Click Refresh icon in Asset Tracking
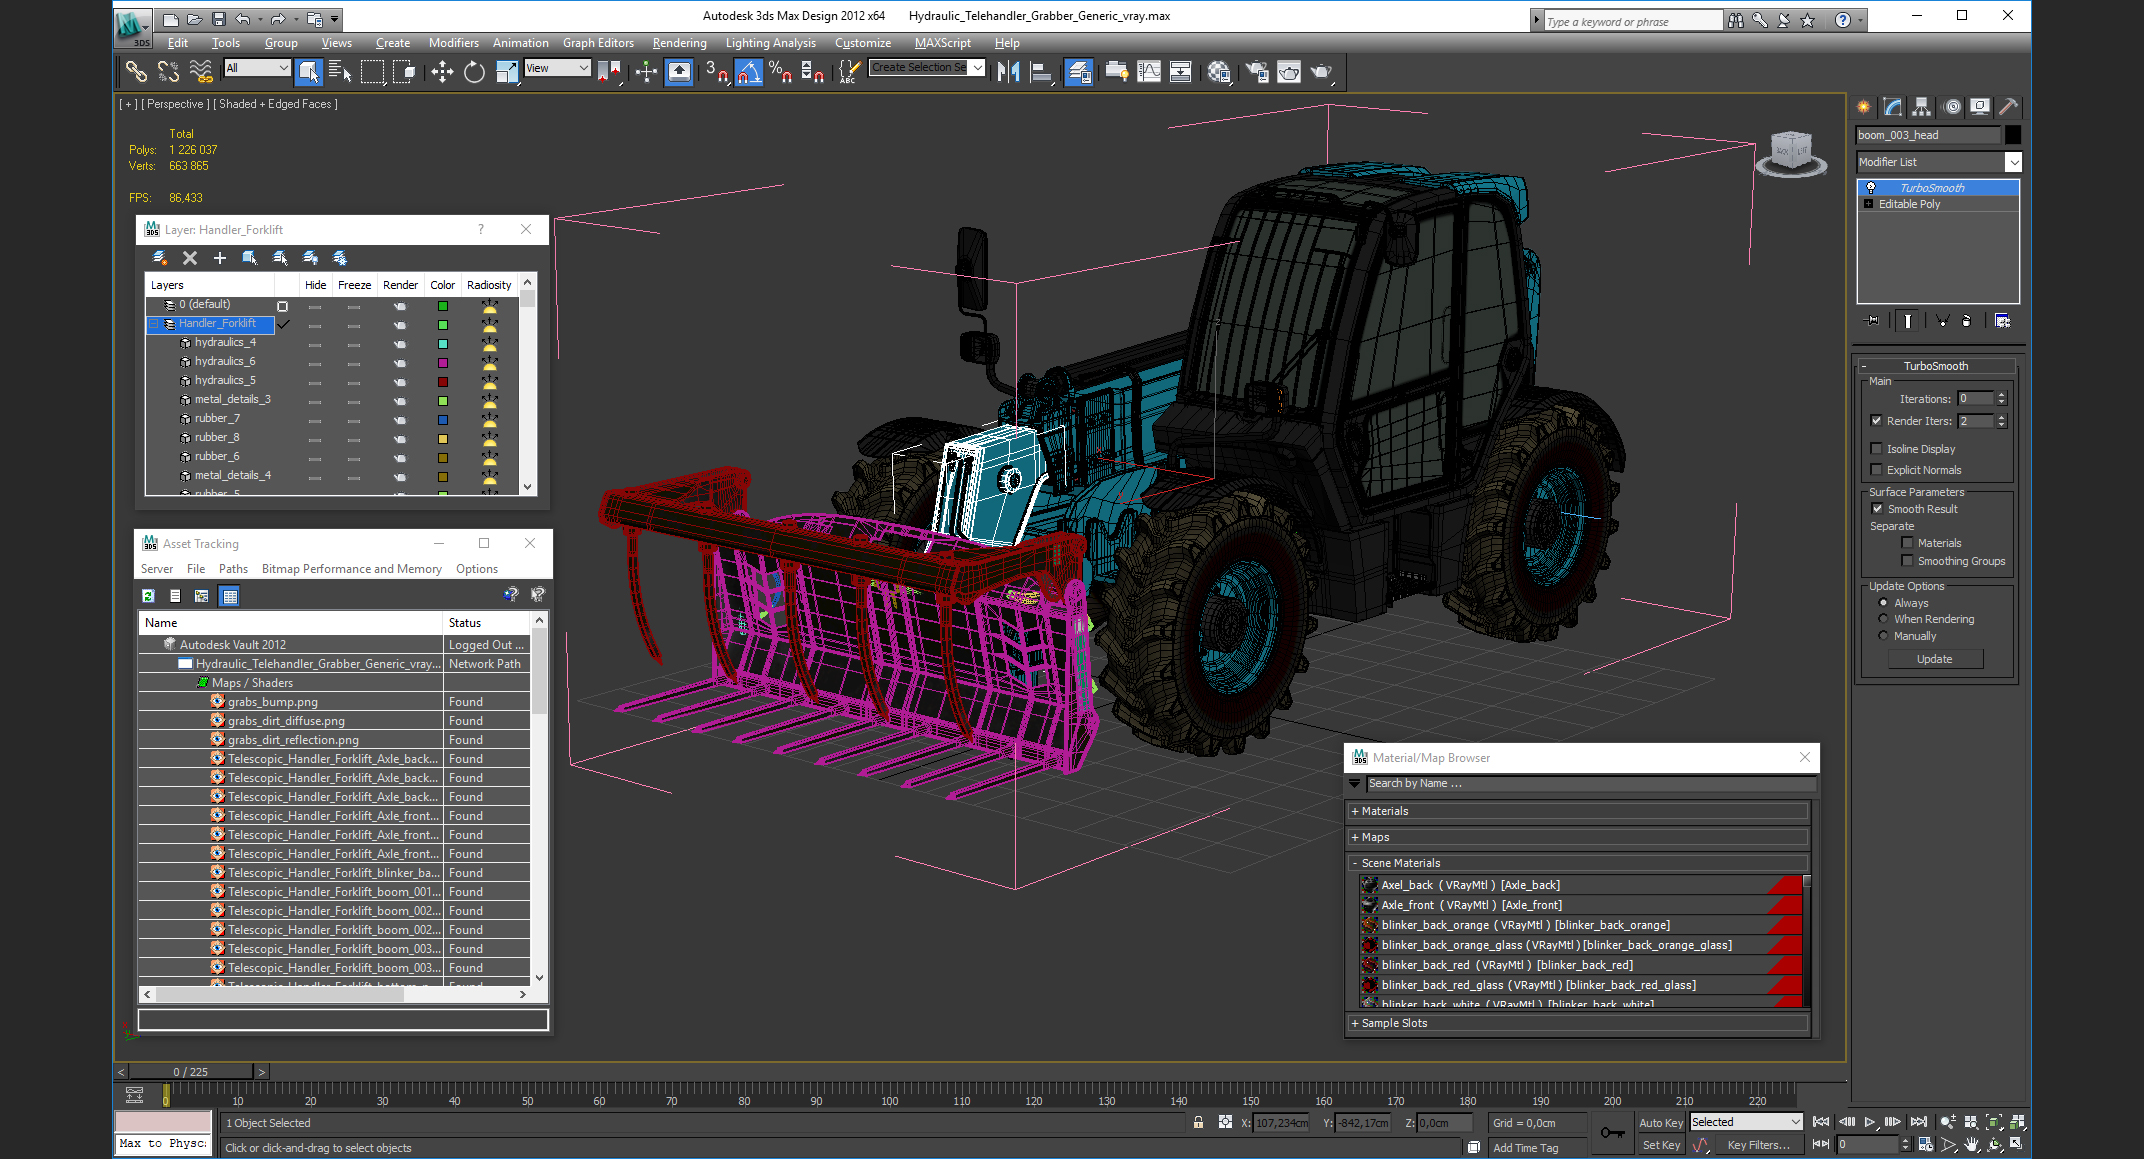Viewport: 2144px width, 1159px height. 148,596
